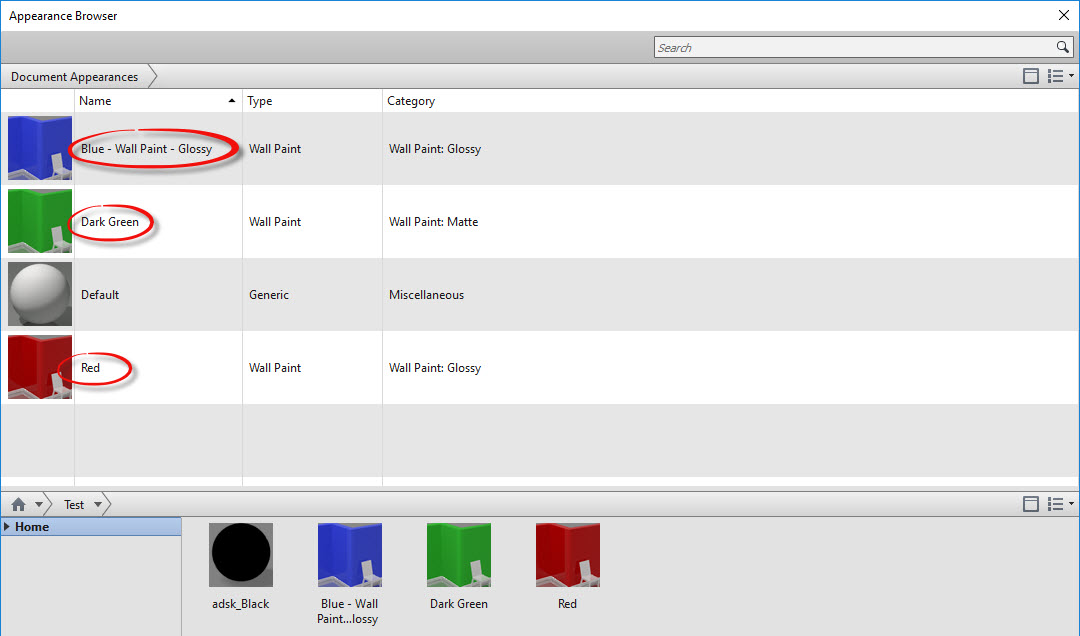The height and width of the screenshot is (636, 1080).
Task: Select the Default sphere preview icon
Action: tap(39, 294)
